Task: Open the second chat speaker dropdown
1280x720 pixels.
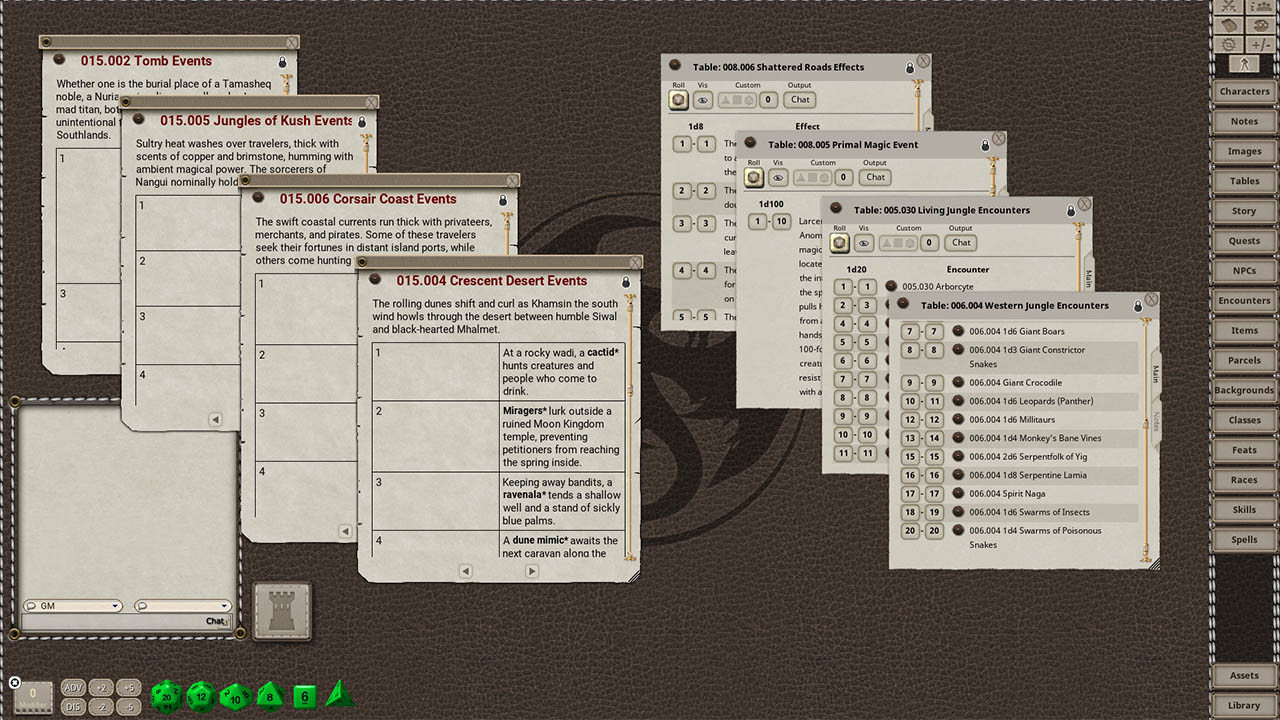Action: (183, 605)
